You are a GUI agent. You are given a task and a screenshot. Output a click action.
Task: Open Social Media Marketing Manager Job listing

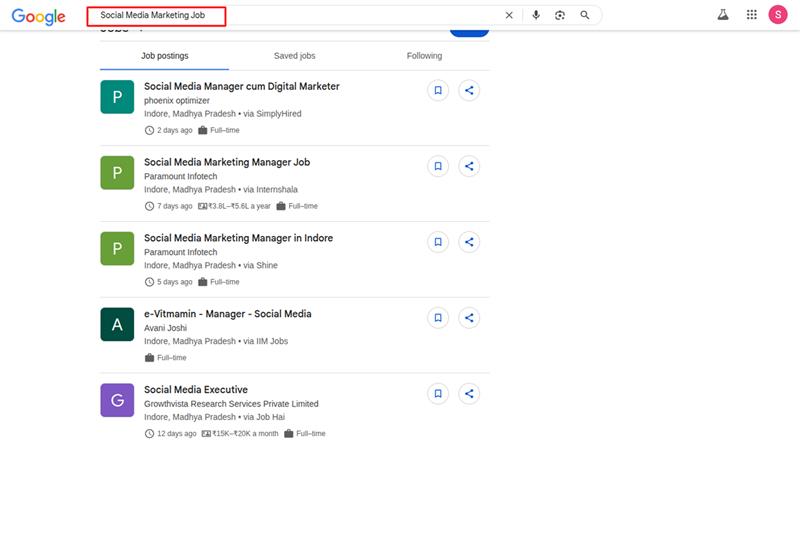click(227, 162)
